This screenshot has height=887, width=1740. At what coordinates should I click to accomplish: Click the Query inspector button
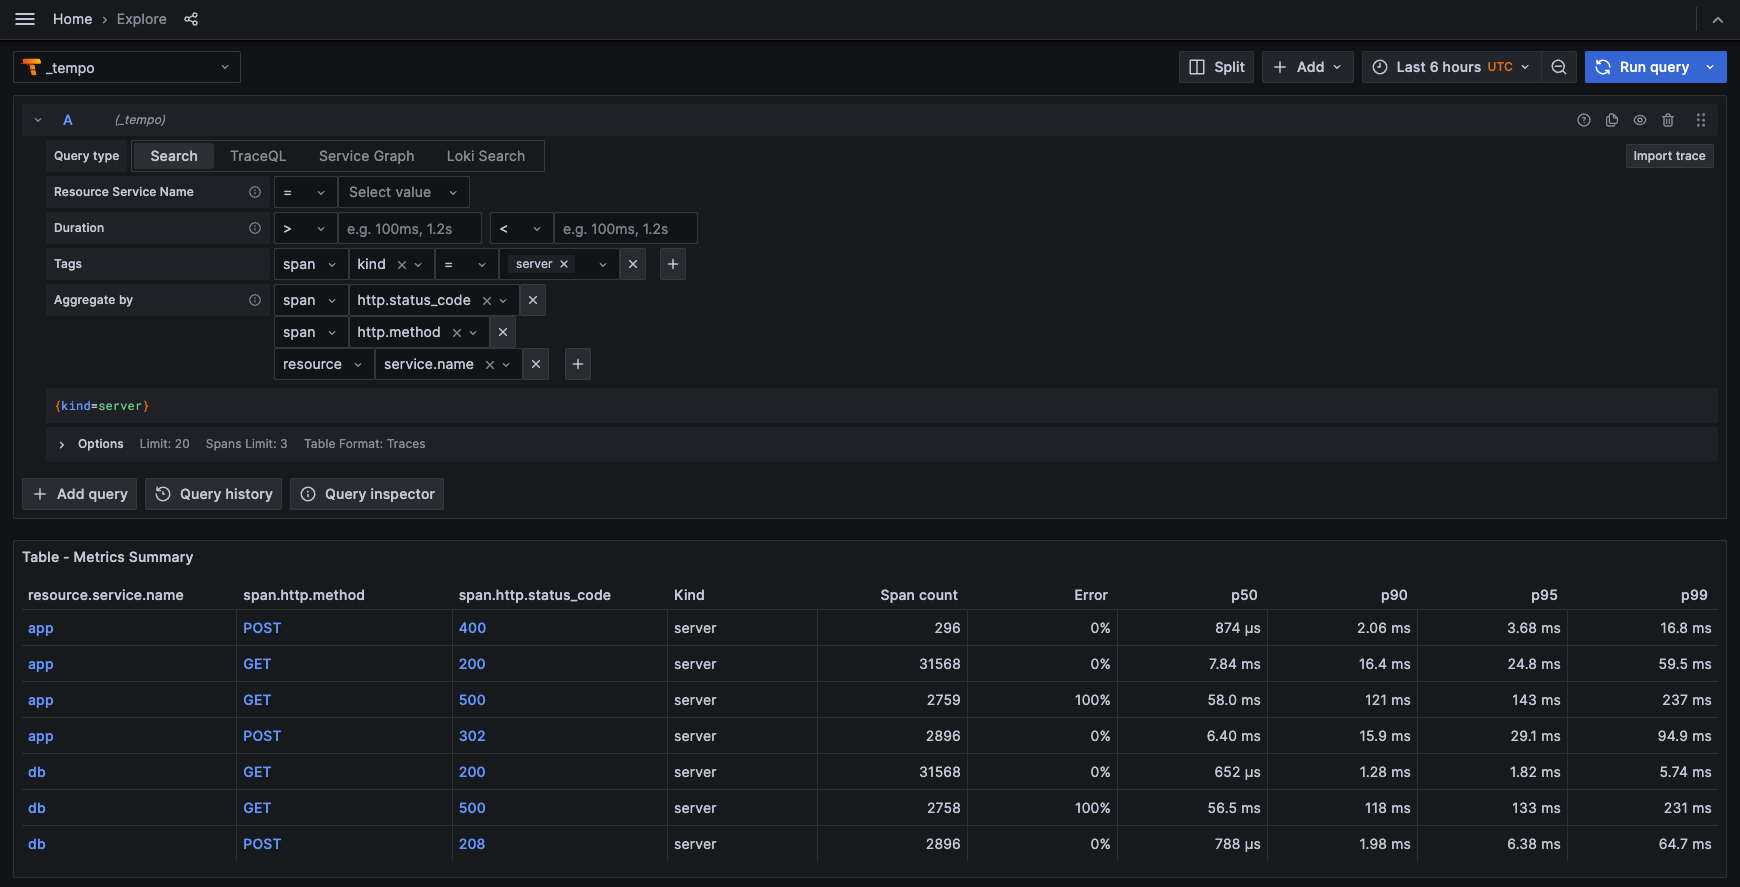pos(367,494)
